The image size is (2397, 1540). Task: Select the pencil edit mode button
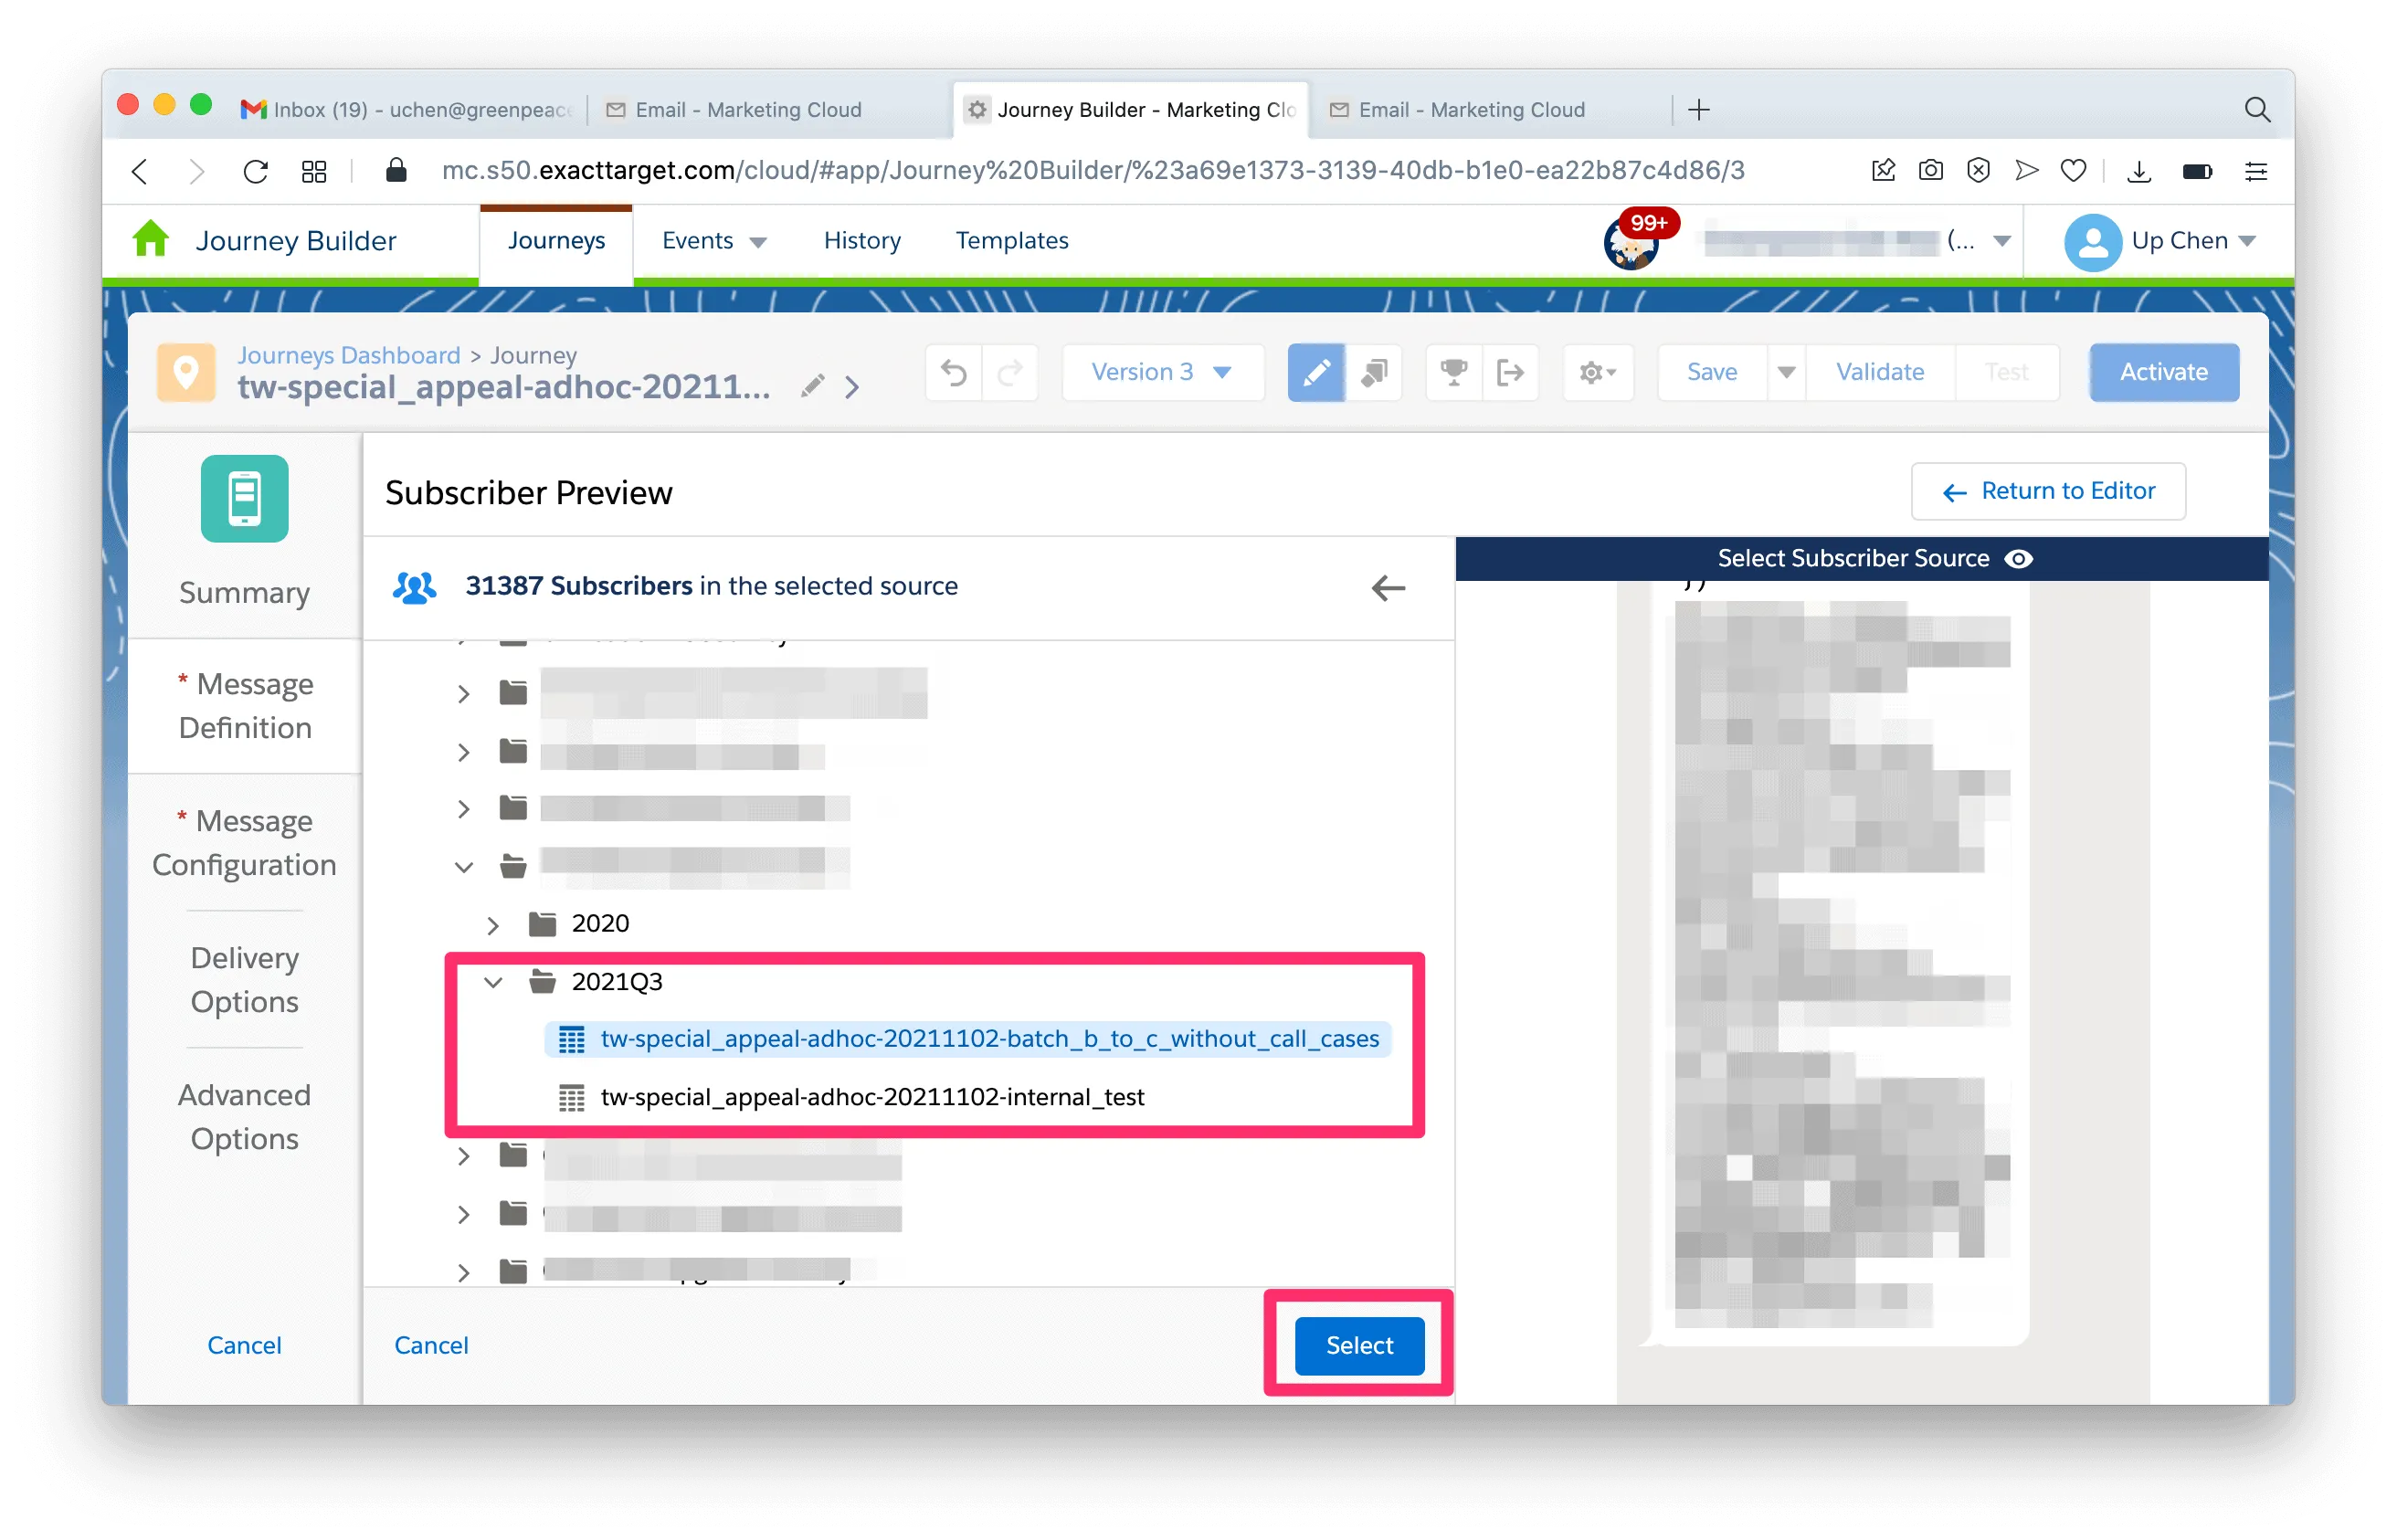point(1315,372)
